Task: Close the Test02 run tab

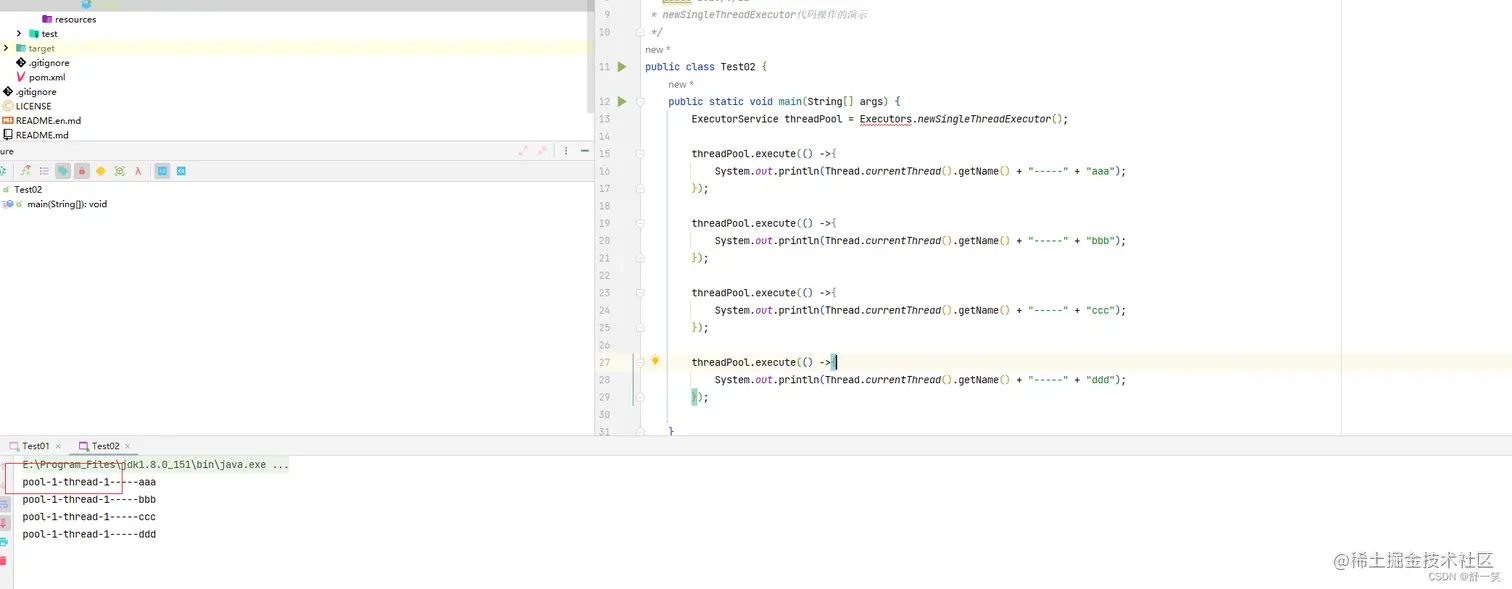Action: tap(128, 446)
